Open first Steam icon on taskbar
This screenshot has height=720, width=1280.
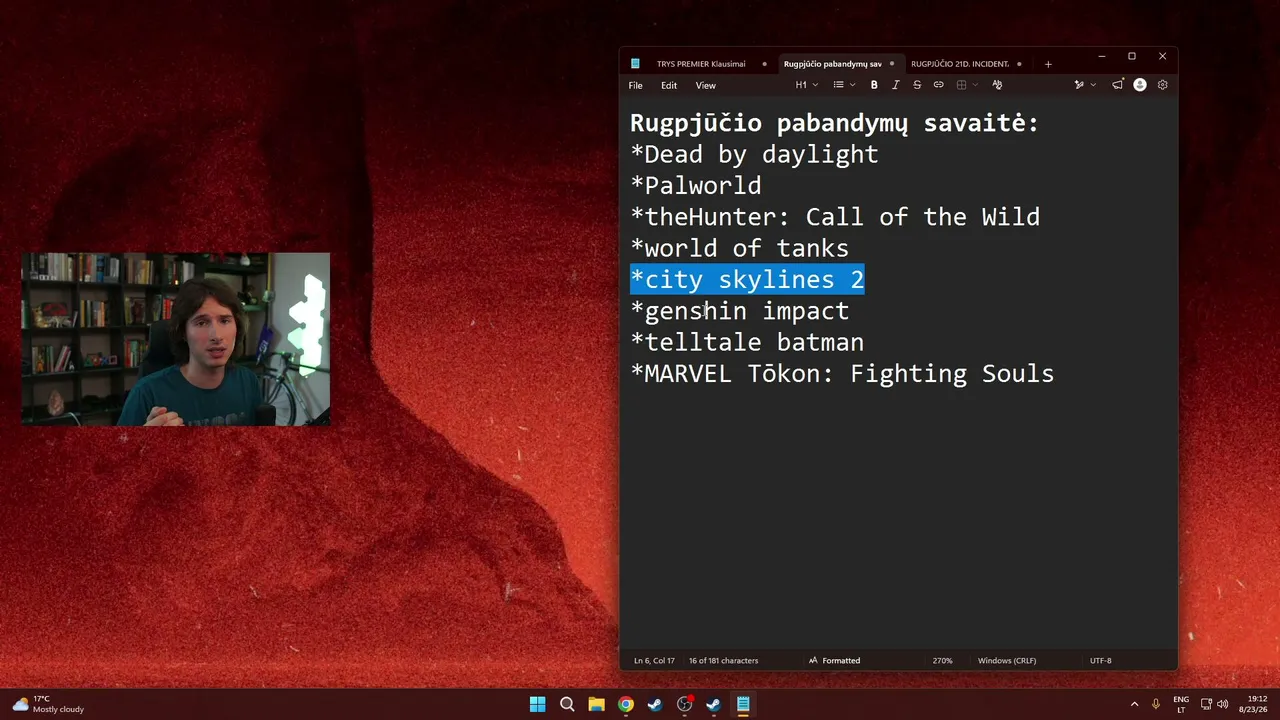click(x=655, y=704)
